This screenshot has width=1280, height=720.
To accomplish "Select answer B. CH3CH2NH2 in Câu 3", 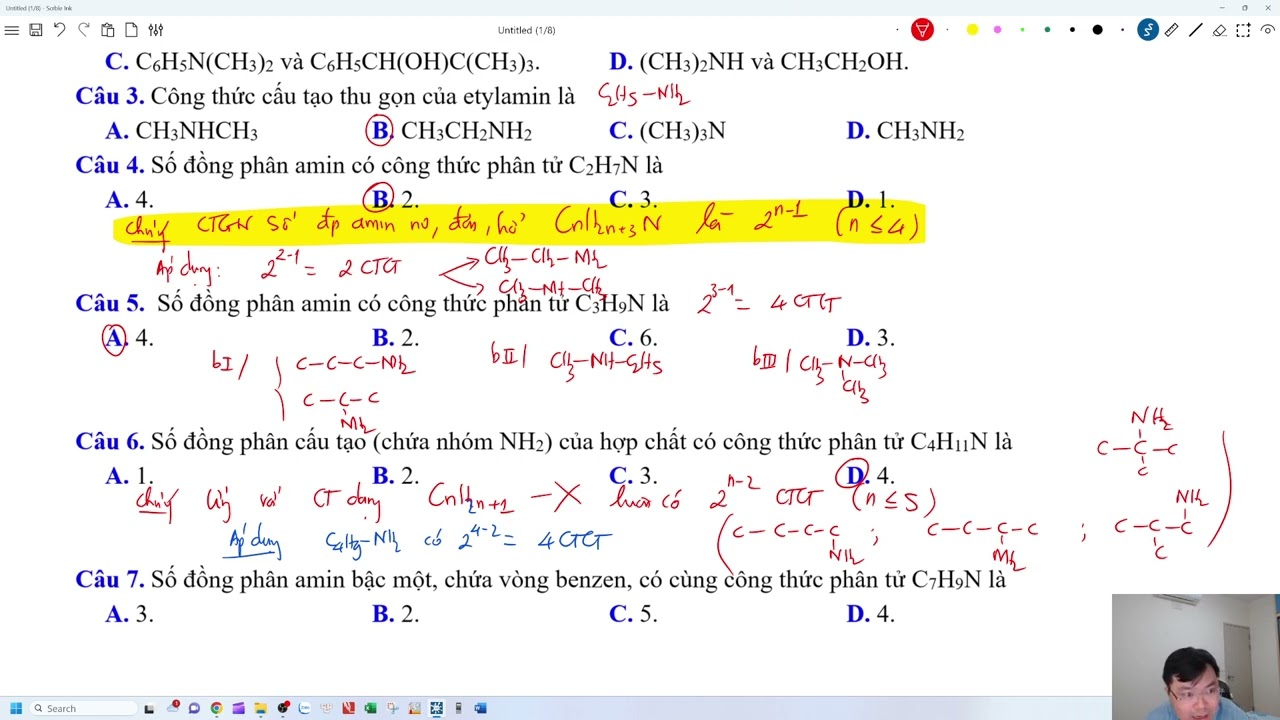I will click(x=450, y=131).
